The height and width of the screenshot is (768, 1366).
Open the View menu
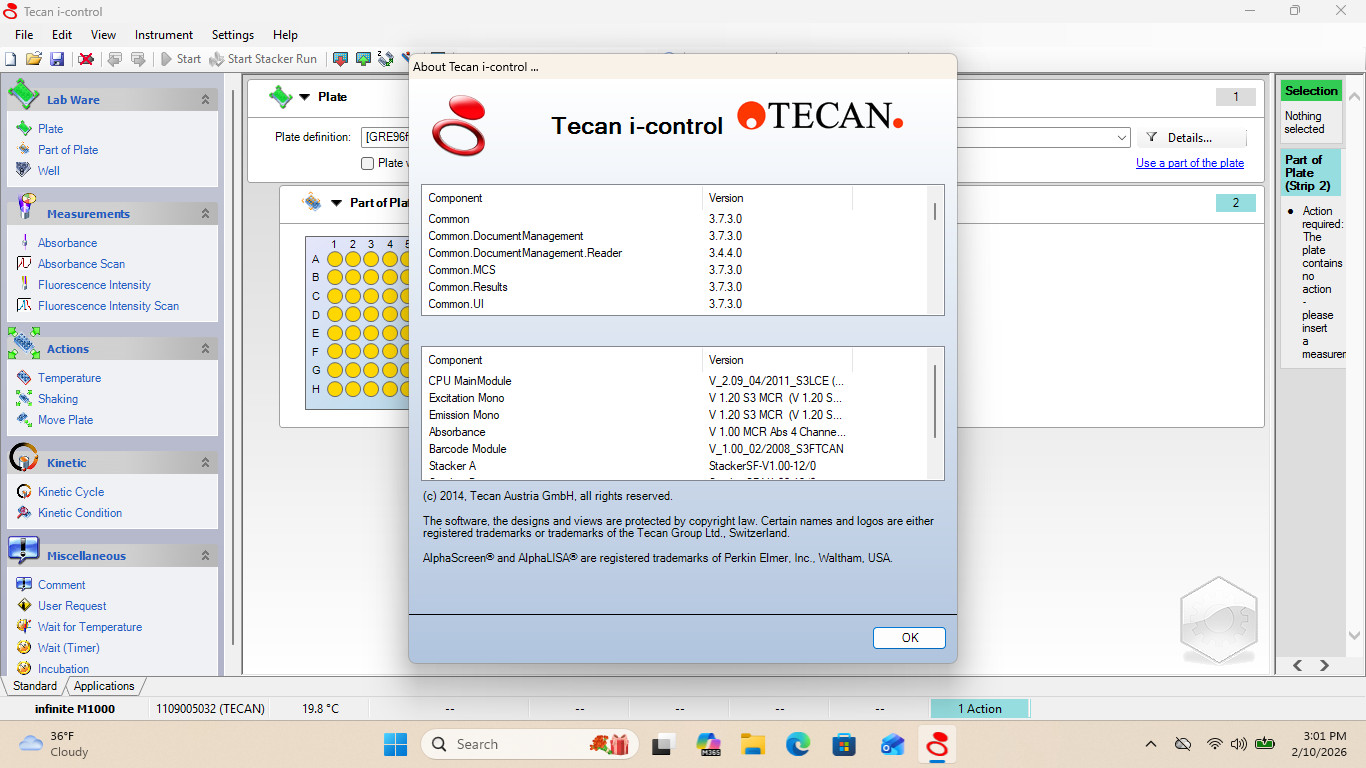[103, 35]
